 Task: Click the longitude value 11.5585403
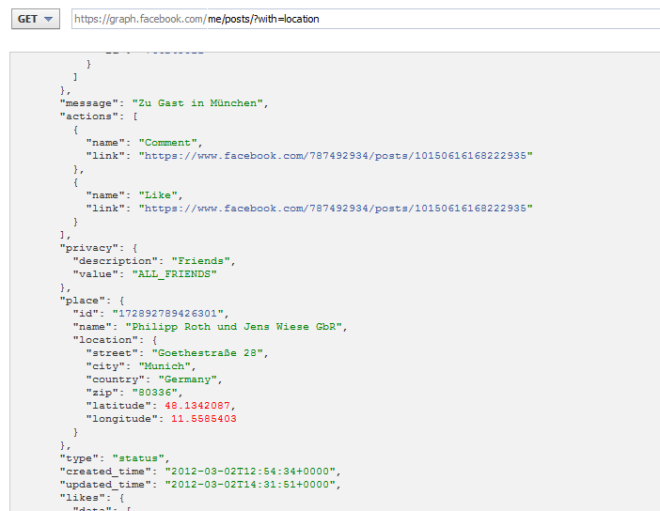click(204, 419)
